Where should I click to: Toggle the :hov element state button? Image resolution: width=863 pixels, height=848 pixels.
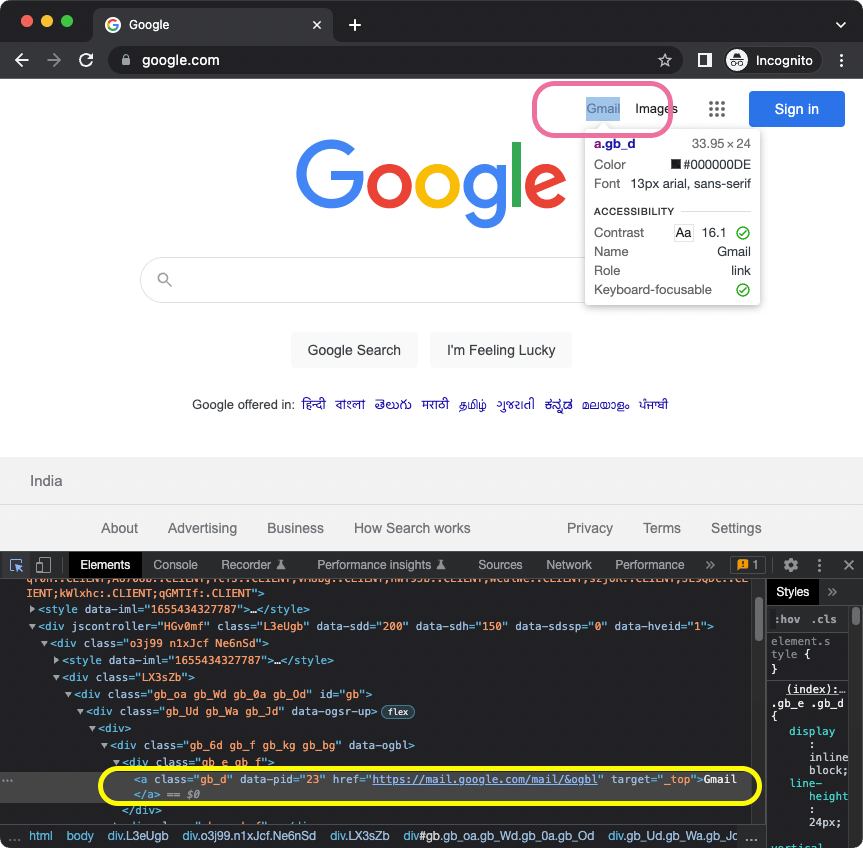[x=787, y=620]
